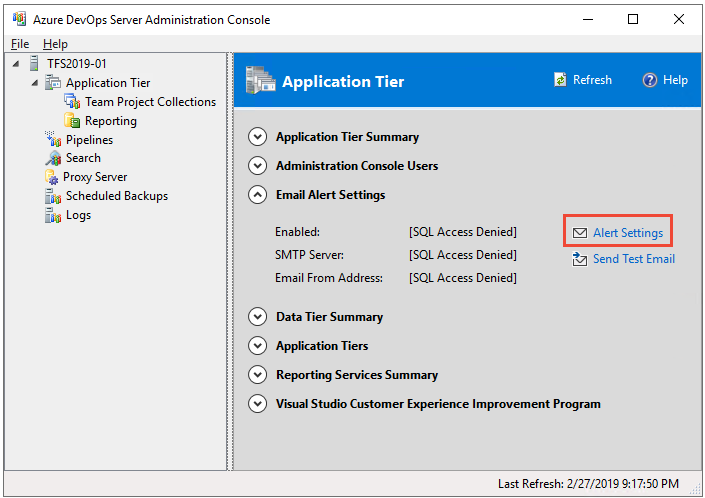Open the Help menu
This screenshot has height=498, width=705.
pyautogui.click(x=55, y=44)
